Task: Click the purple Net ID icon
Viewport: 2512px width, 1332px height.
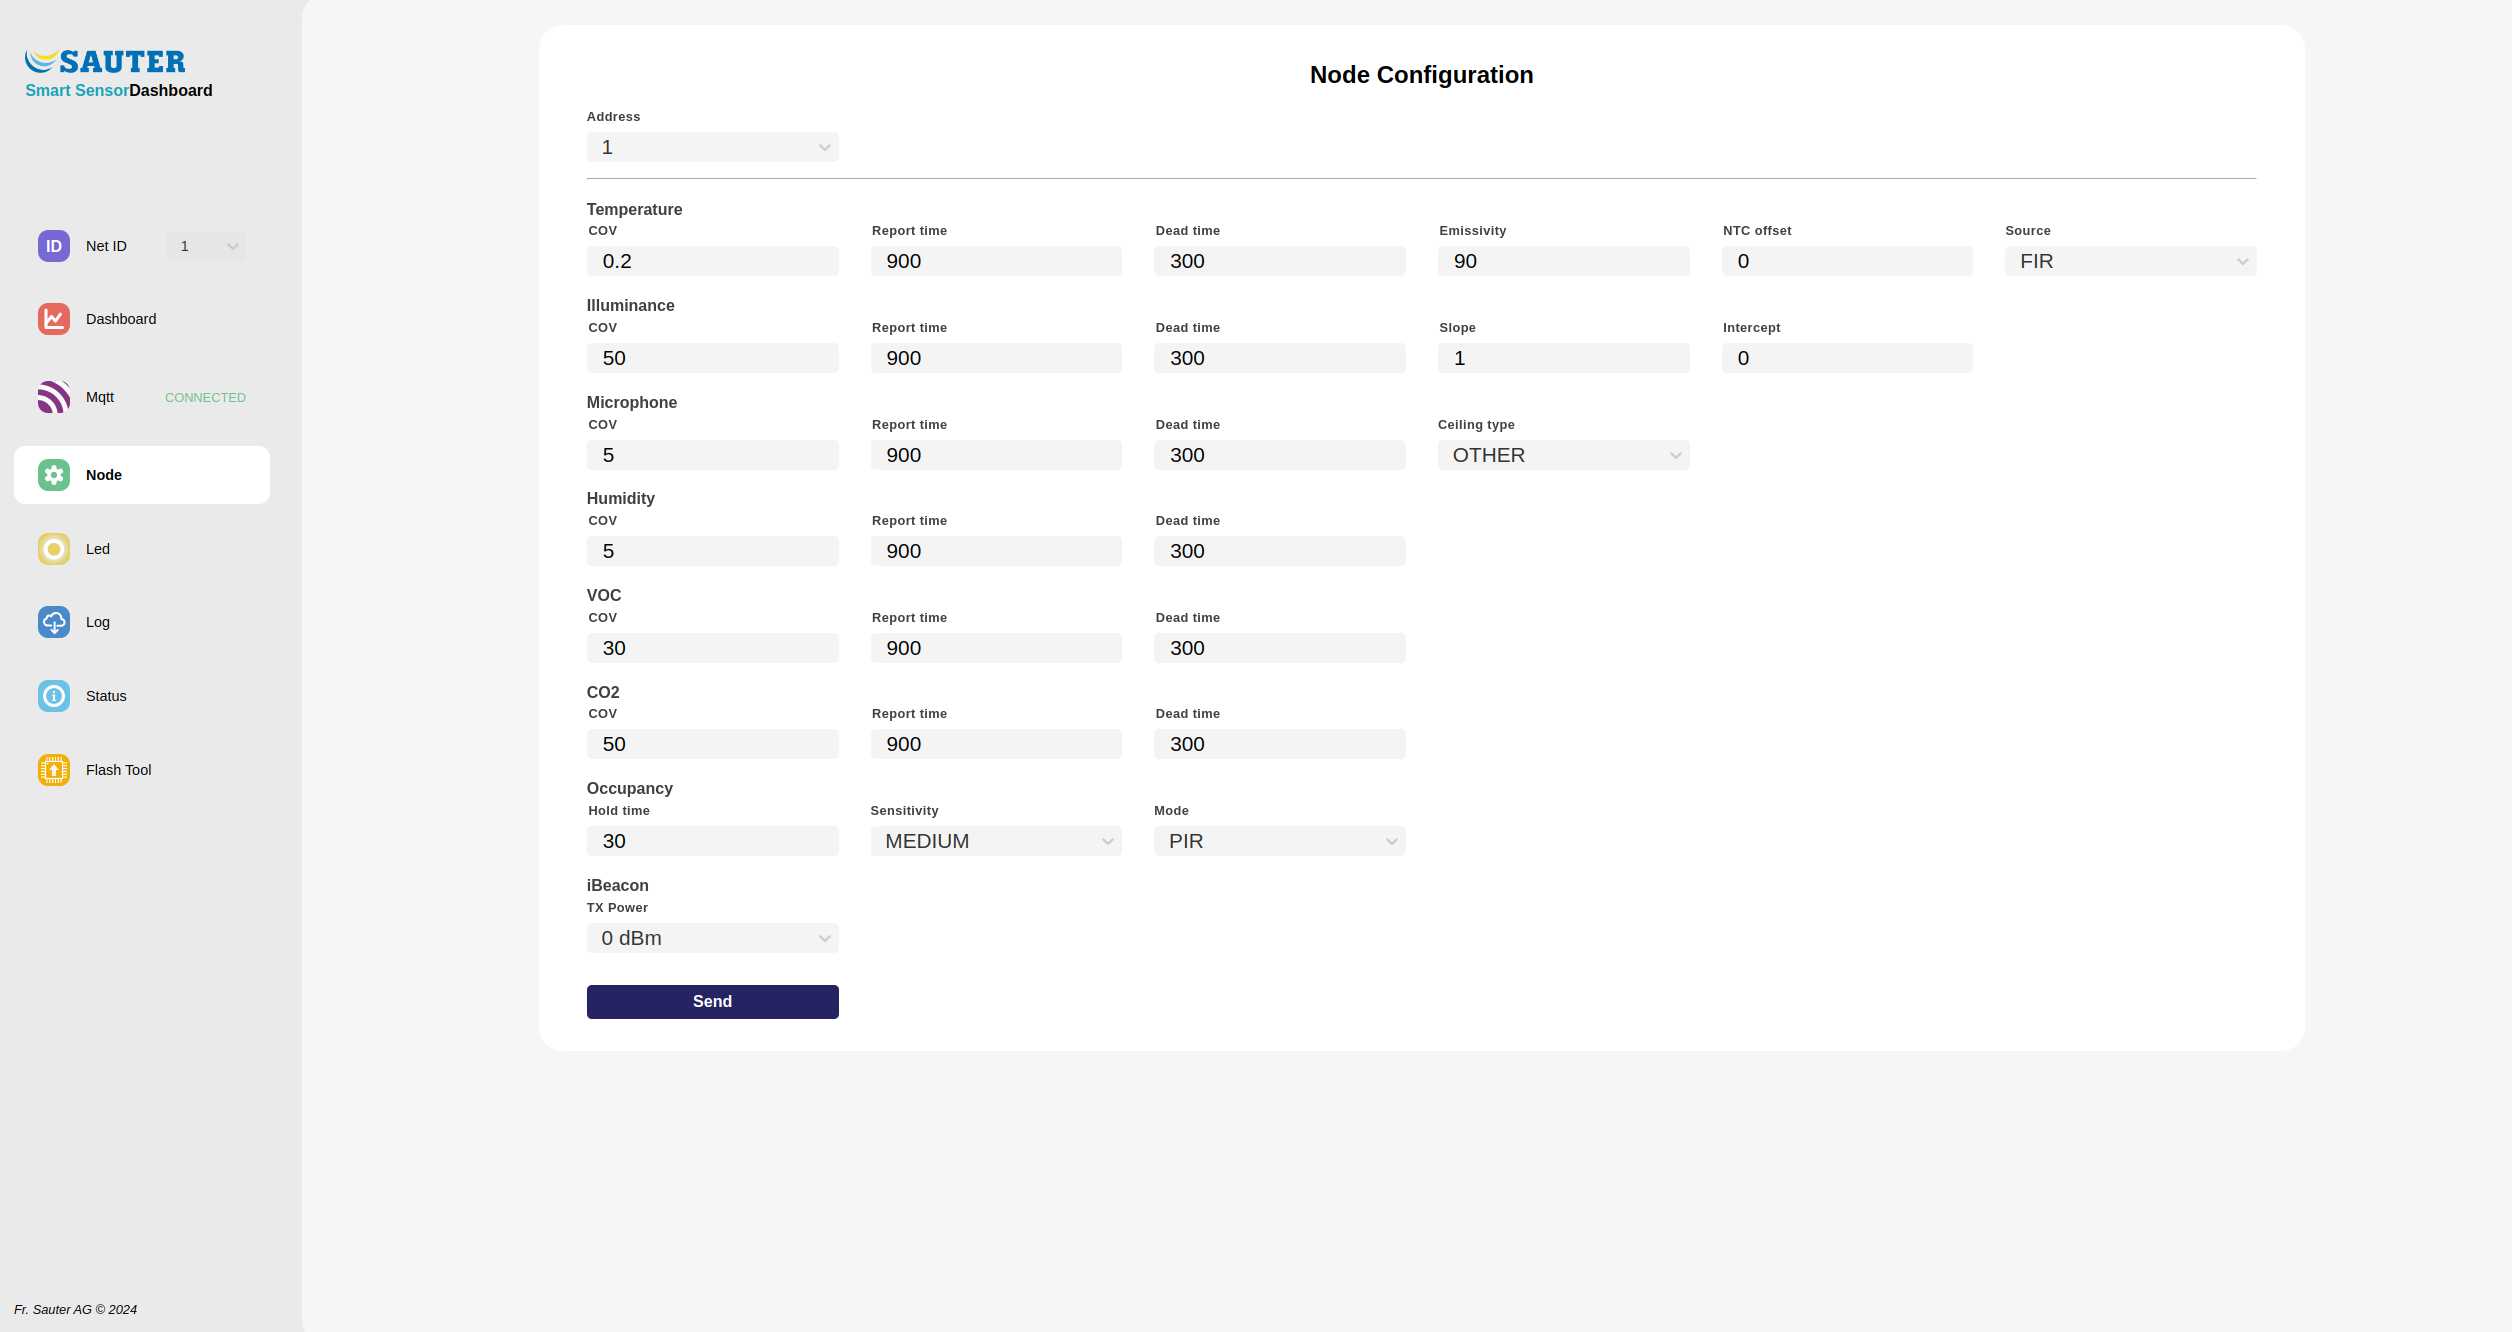Action: click(x=54, y=246)
